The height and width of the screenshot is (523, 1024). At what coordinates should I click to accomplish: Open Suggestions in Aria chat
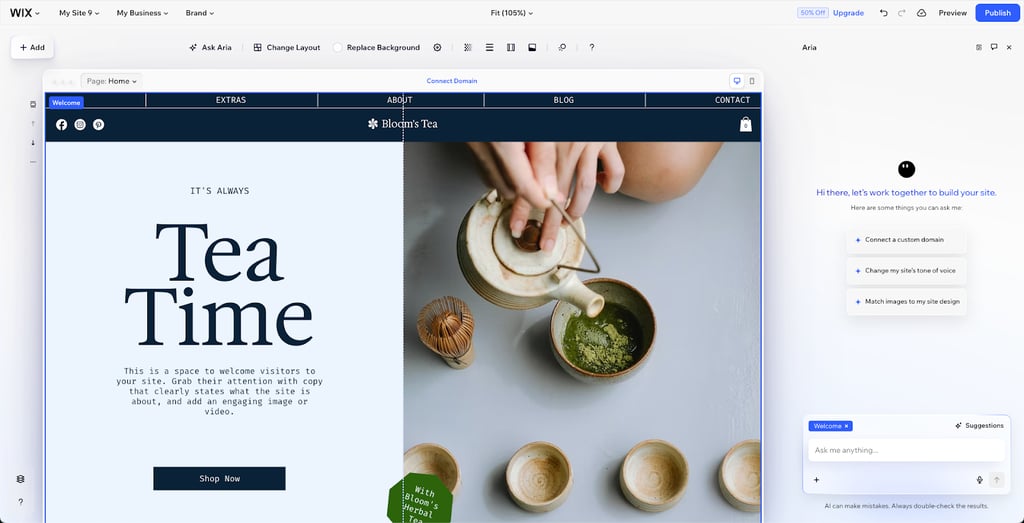(x=979, y=426)
